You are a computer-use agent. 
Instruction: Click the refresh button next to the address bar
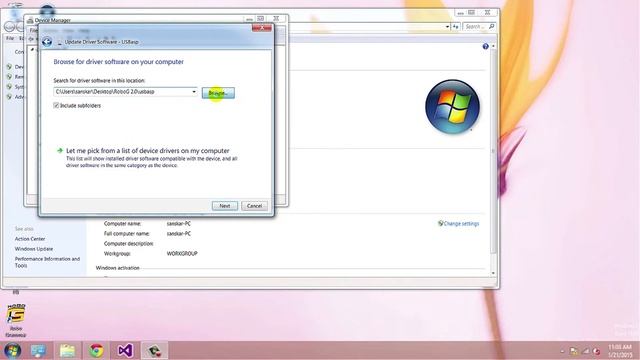click(456, 27)
